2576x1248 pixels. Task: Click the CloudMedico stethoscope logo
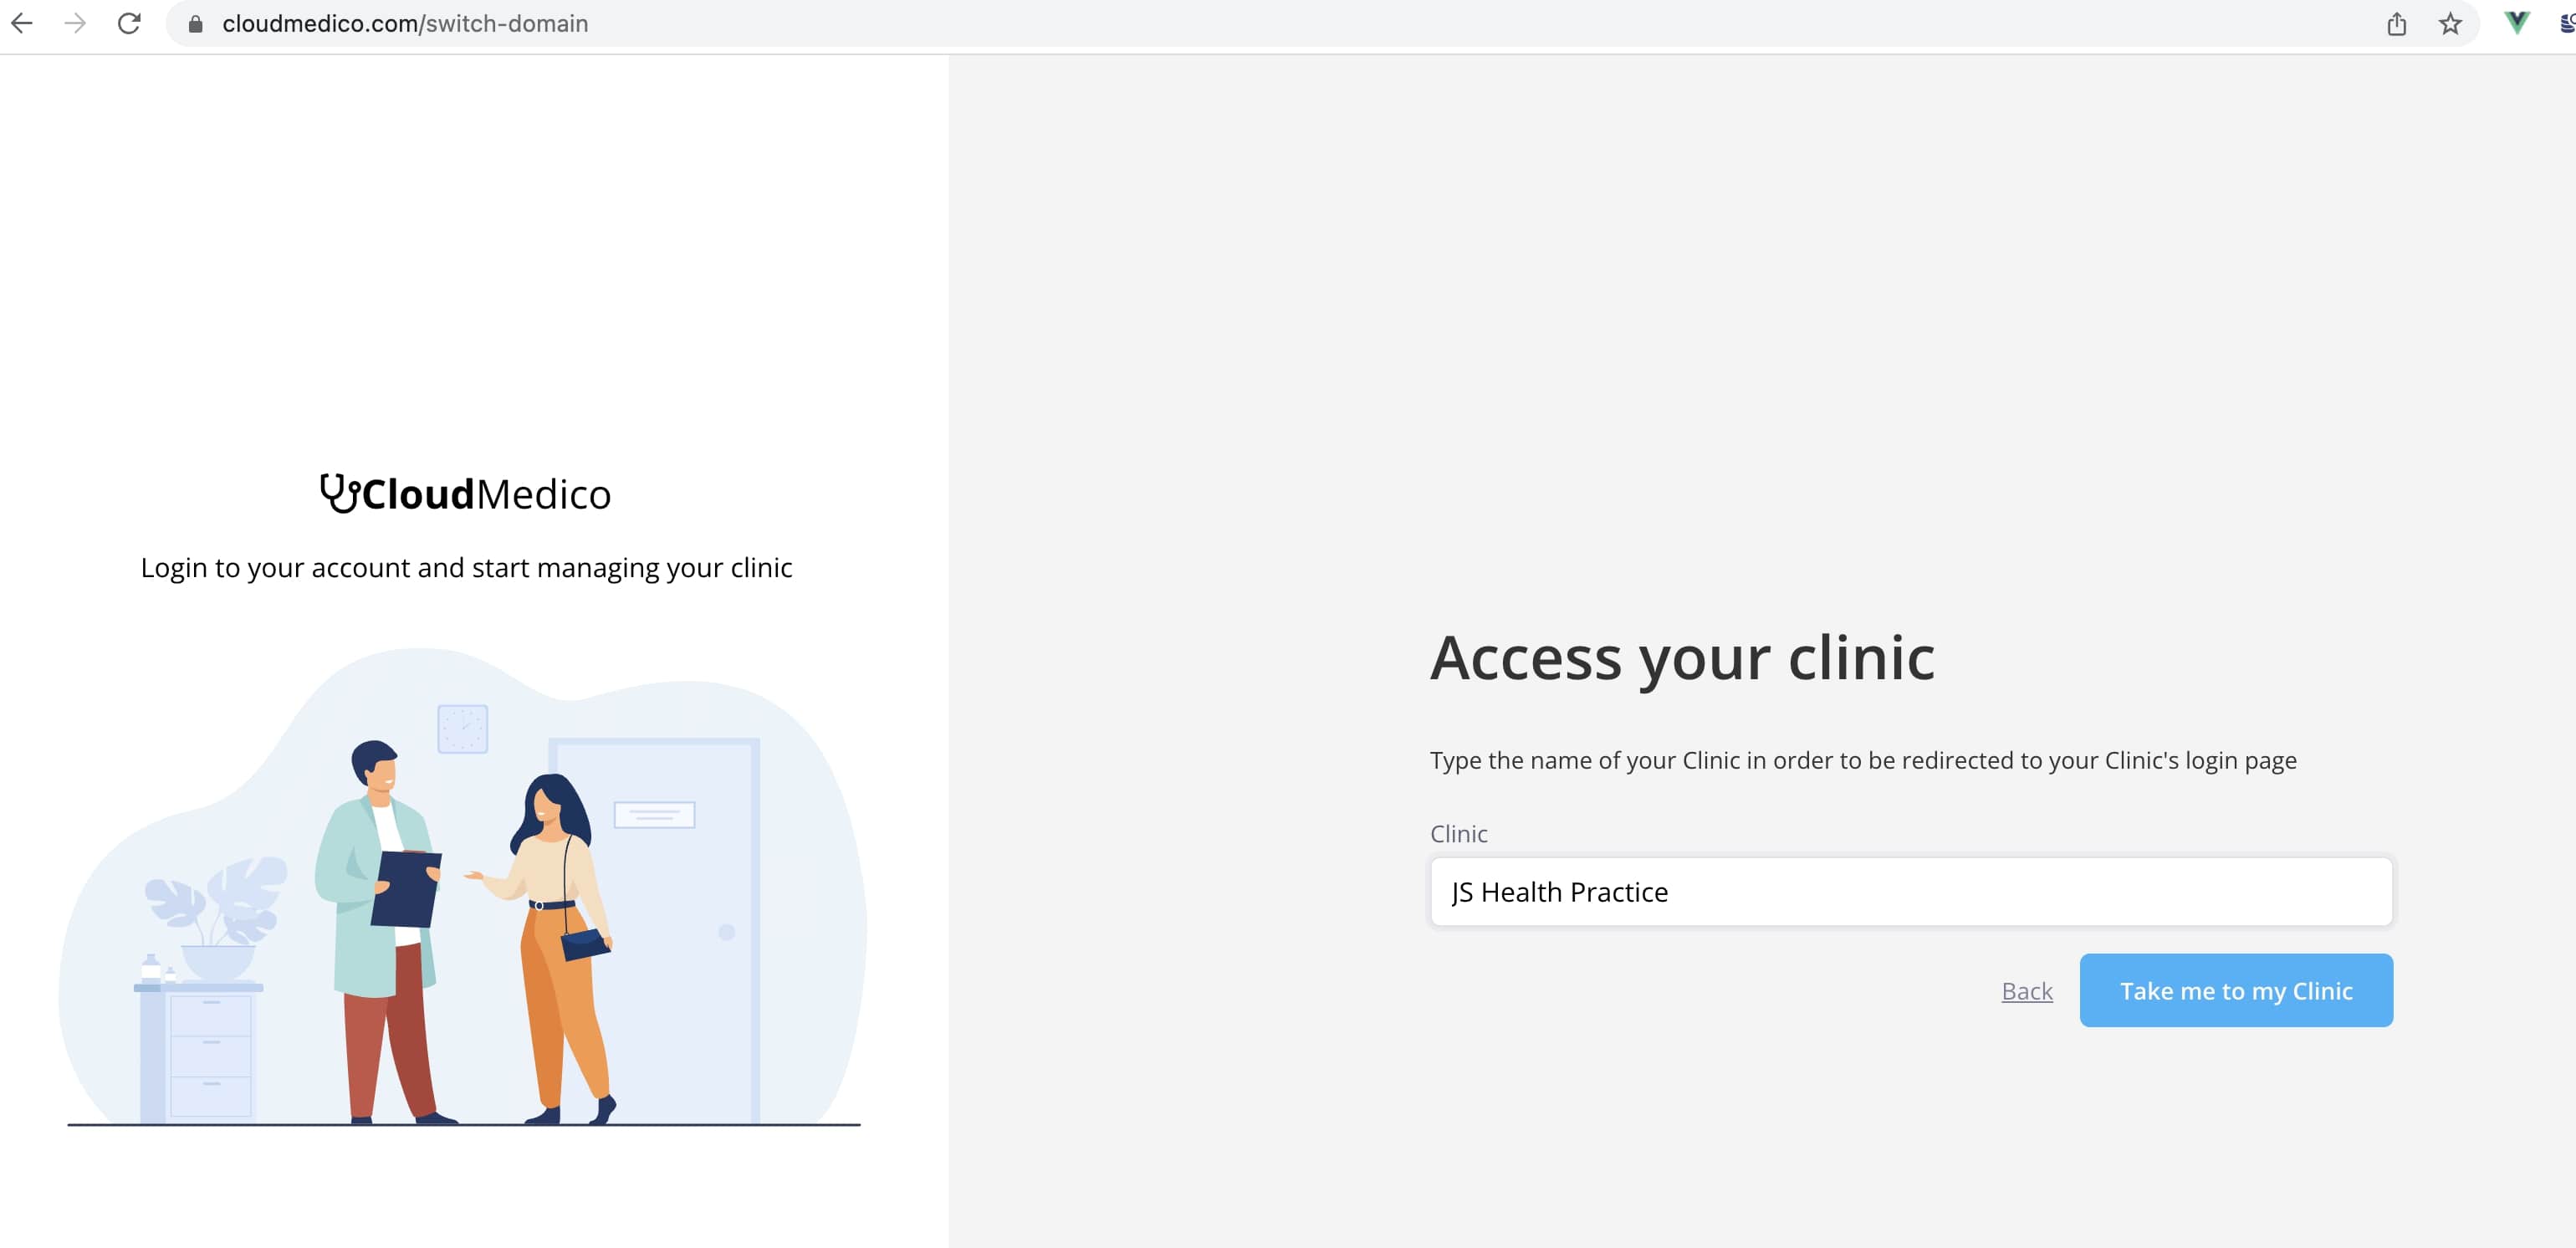pos(340,491)
